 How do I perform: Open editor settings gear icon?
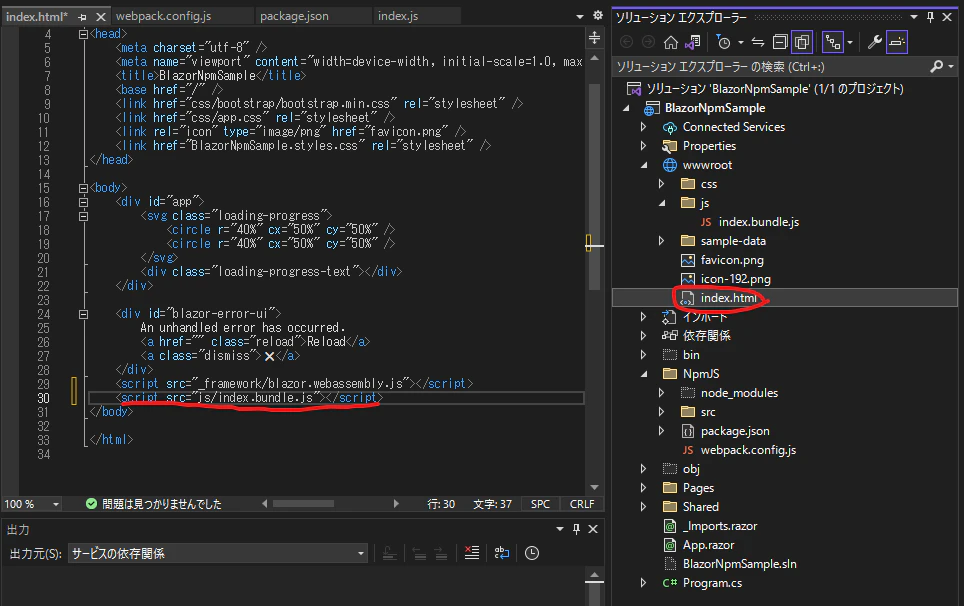point(598,15)
